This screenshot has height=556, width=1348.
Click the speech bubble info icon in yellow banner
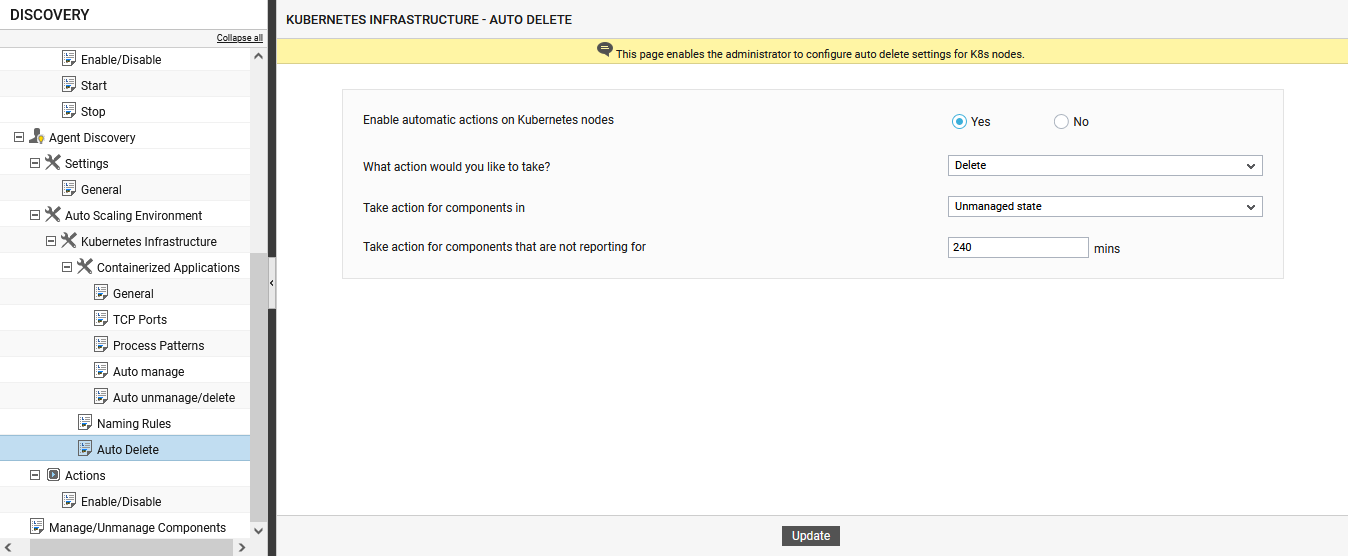coord(604,50)
